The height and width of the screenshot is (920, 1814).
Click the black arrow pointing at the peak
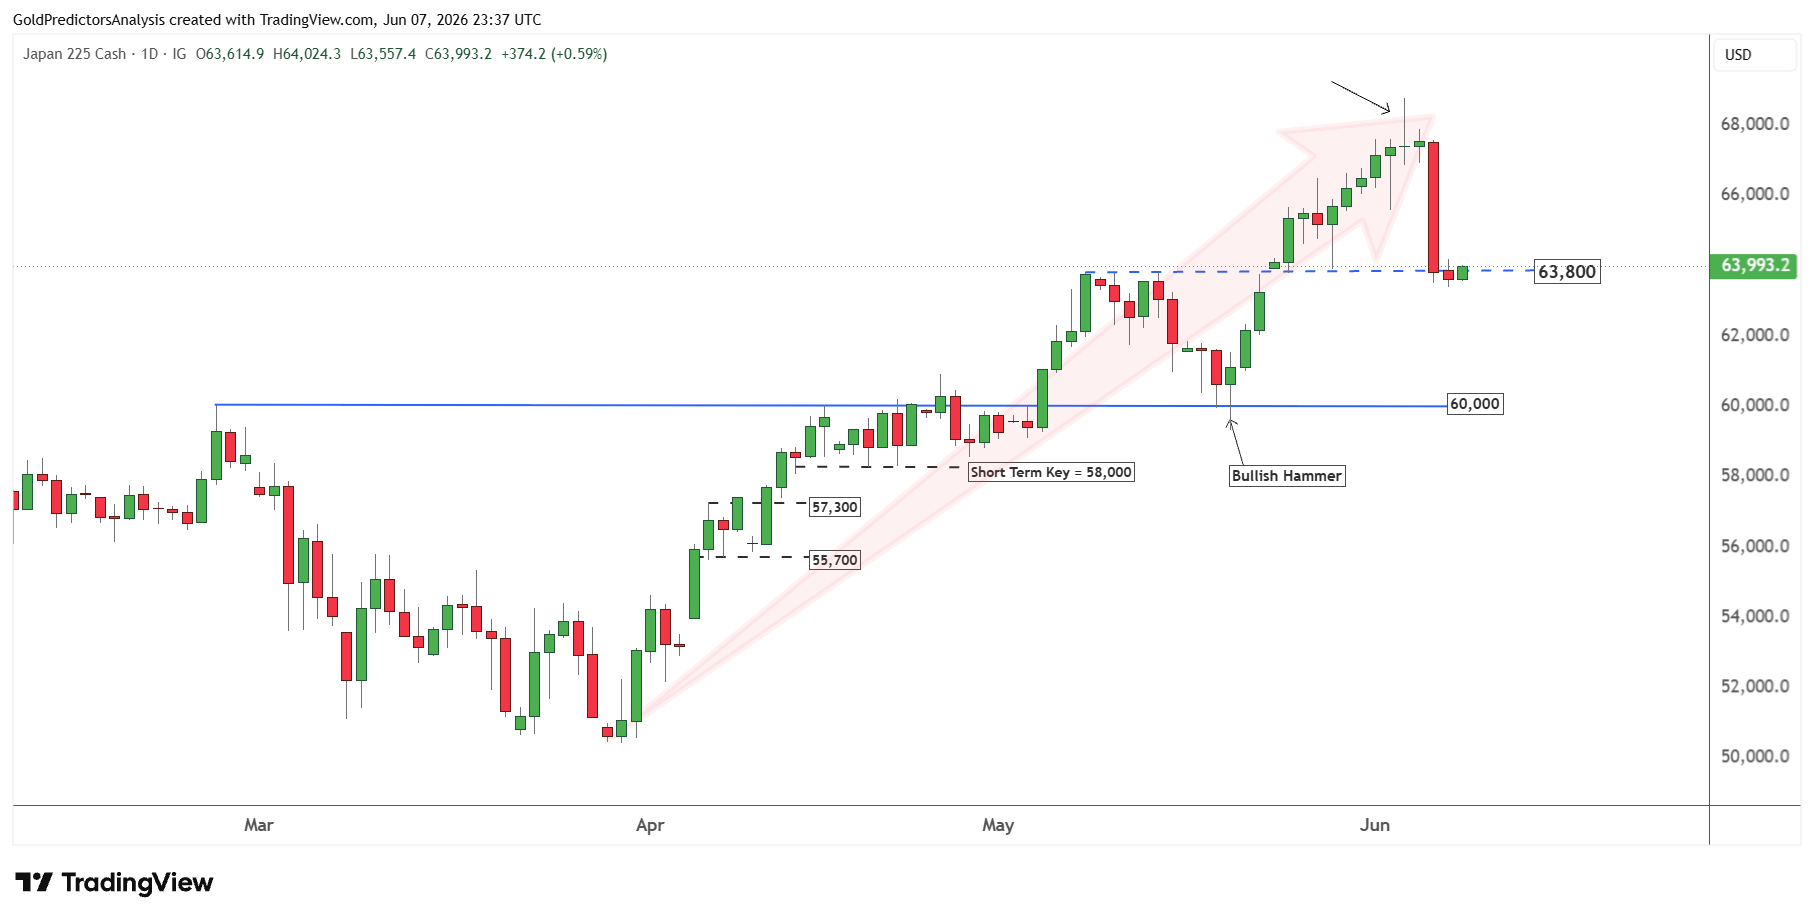[1361, 97]
